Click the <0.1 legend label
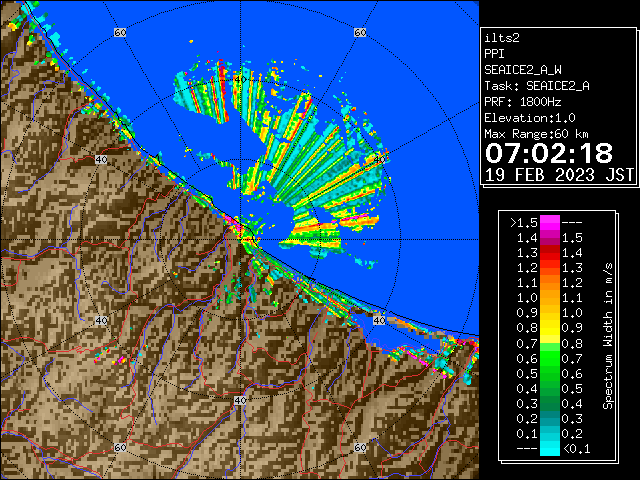Image resolution: width=640 pixels, height=480 pixels. click(576, 449)
